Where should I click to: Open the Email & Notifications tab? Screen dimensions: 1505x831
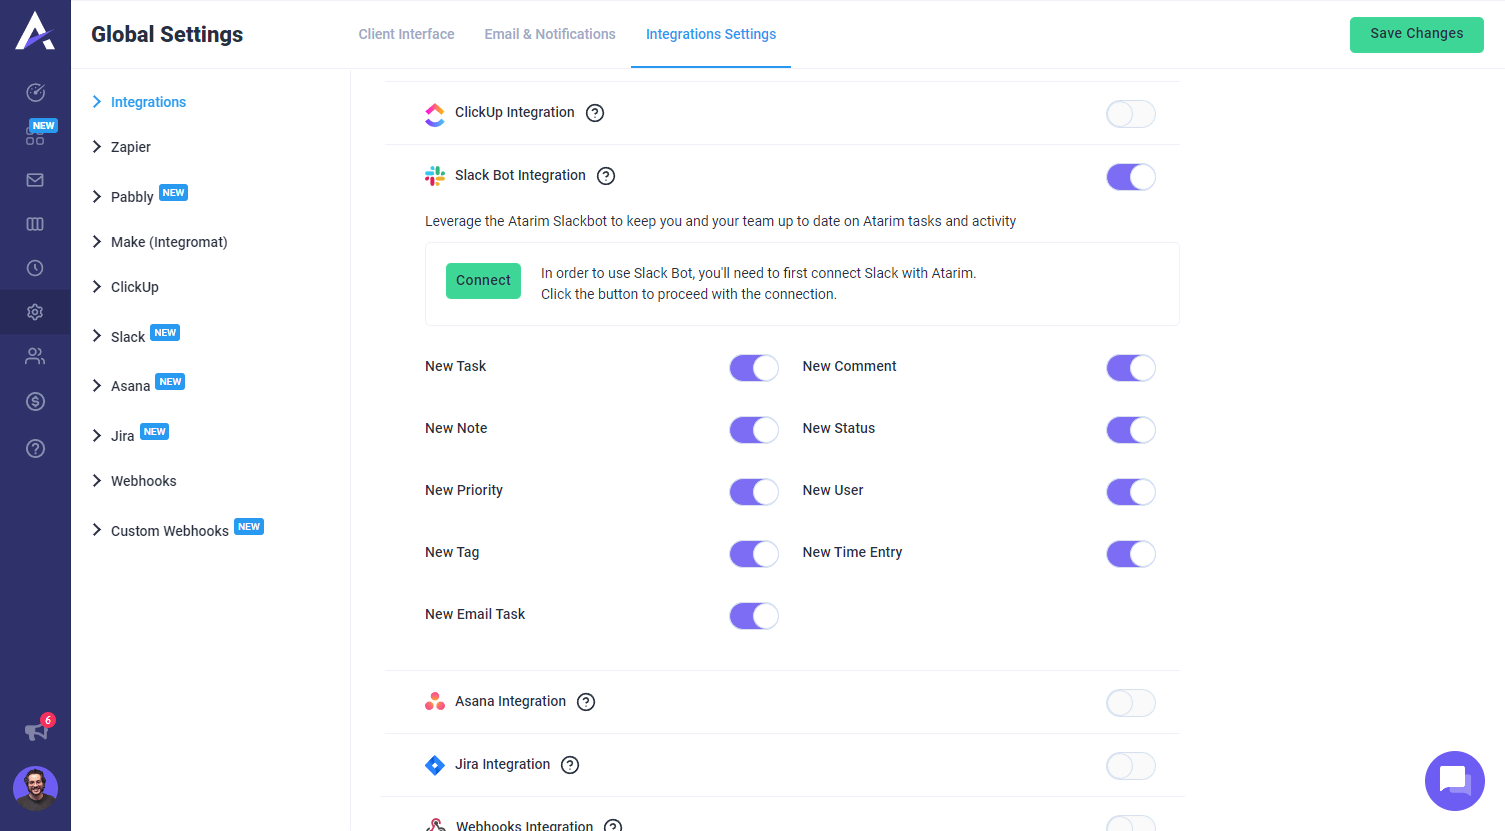549,34
